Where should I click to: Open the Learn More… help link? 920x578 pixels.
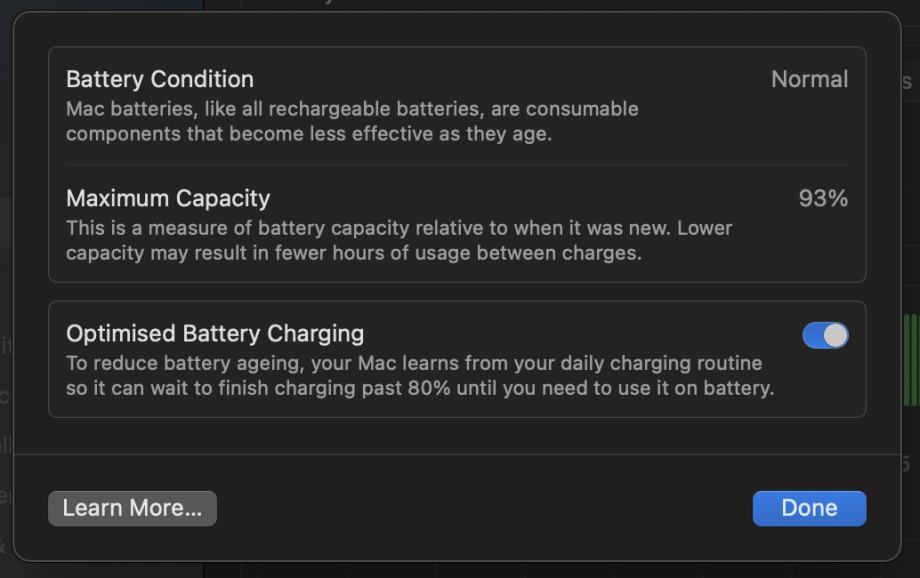(132, 508)
